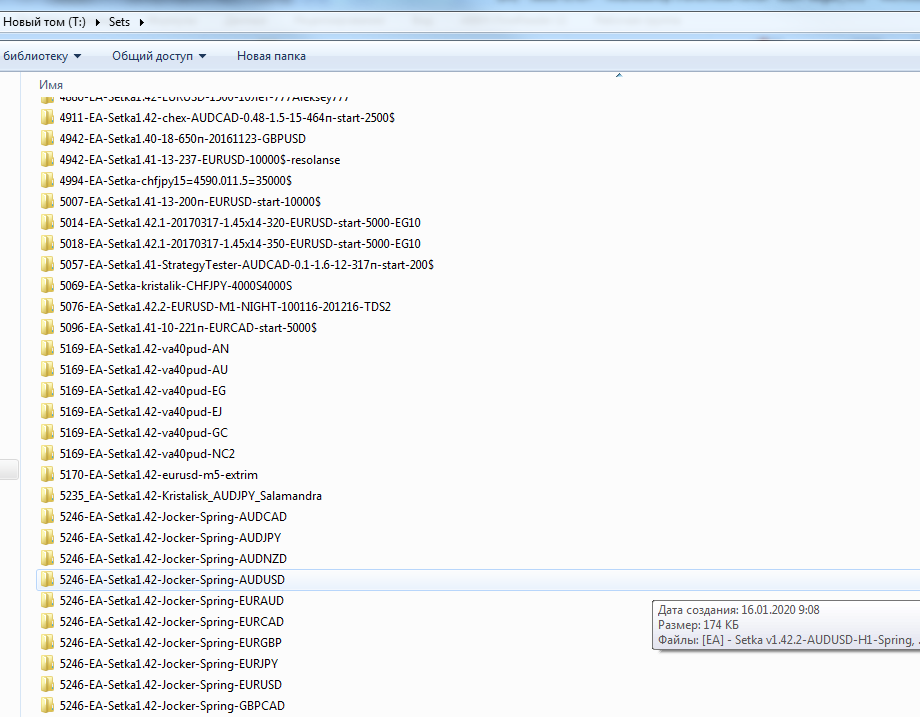Click folder icon of 5007-EA-Setka1.41-13-200п-EURUSD
Image resolution: width=920 pixels, height=717 pixels.
[48, 202]
